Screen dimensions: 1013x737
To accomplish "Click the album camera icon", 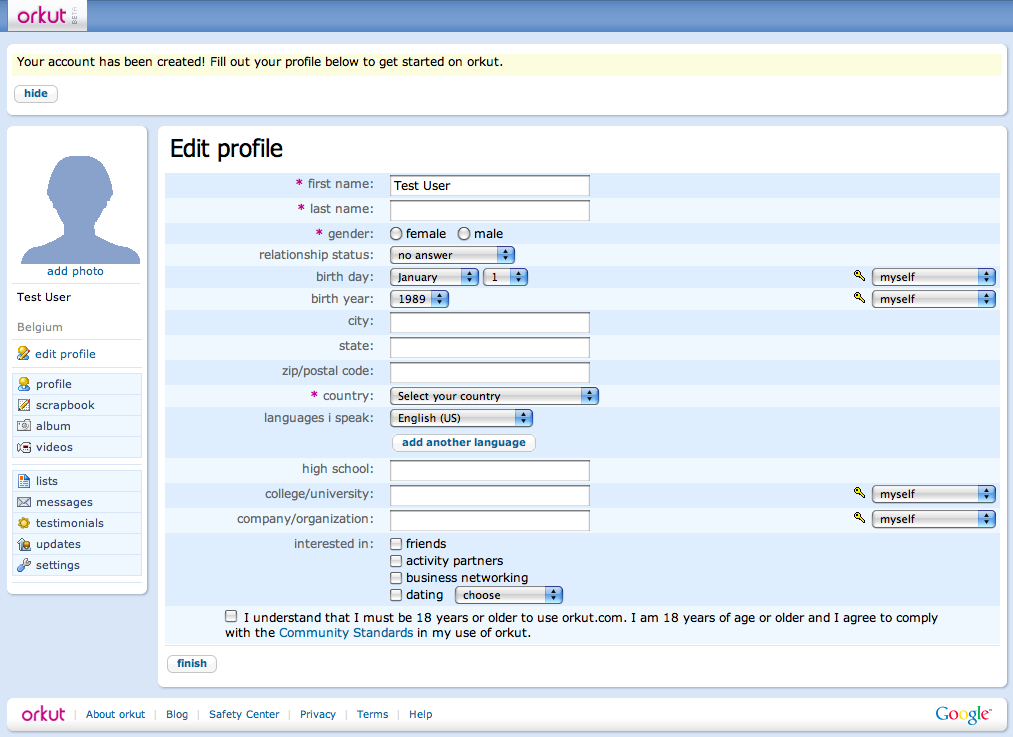I will [x=24, y=426].
